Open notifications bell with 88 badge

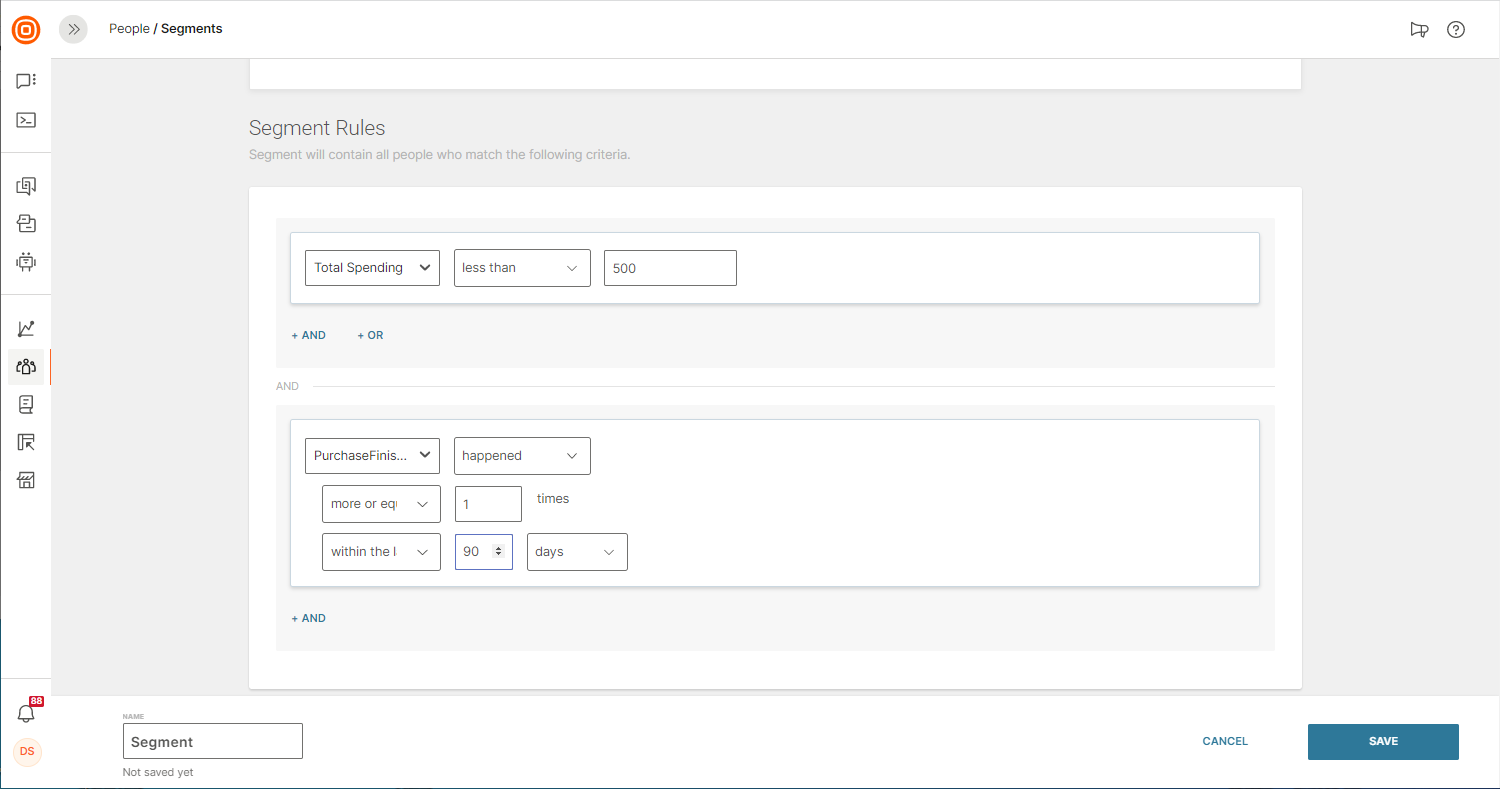(26, 713)
